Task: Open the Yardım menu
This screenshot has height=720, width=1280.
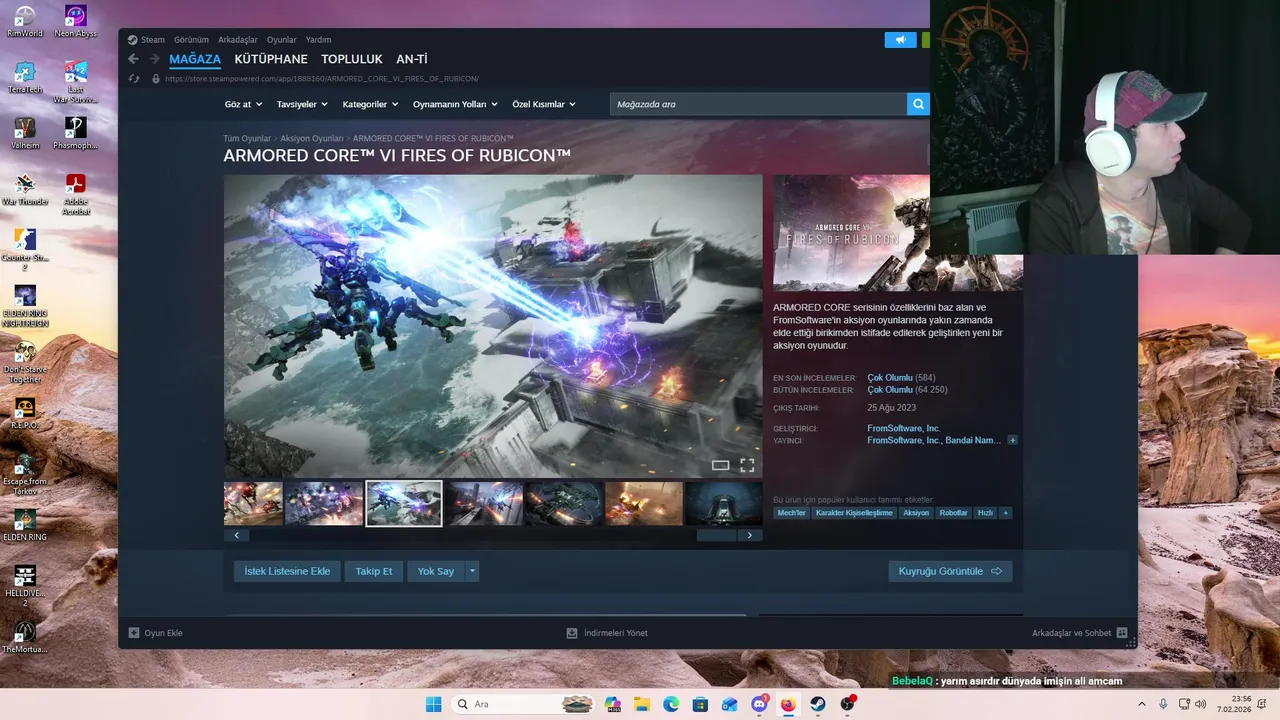Action: point(318,40)
